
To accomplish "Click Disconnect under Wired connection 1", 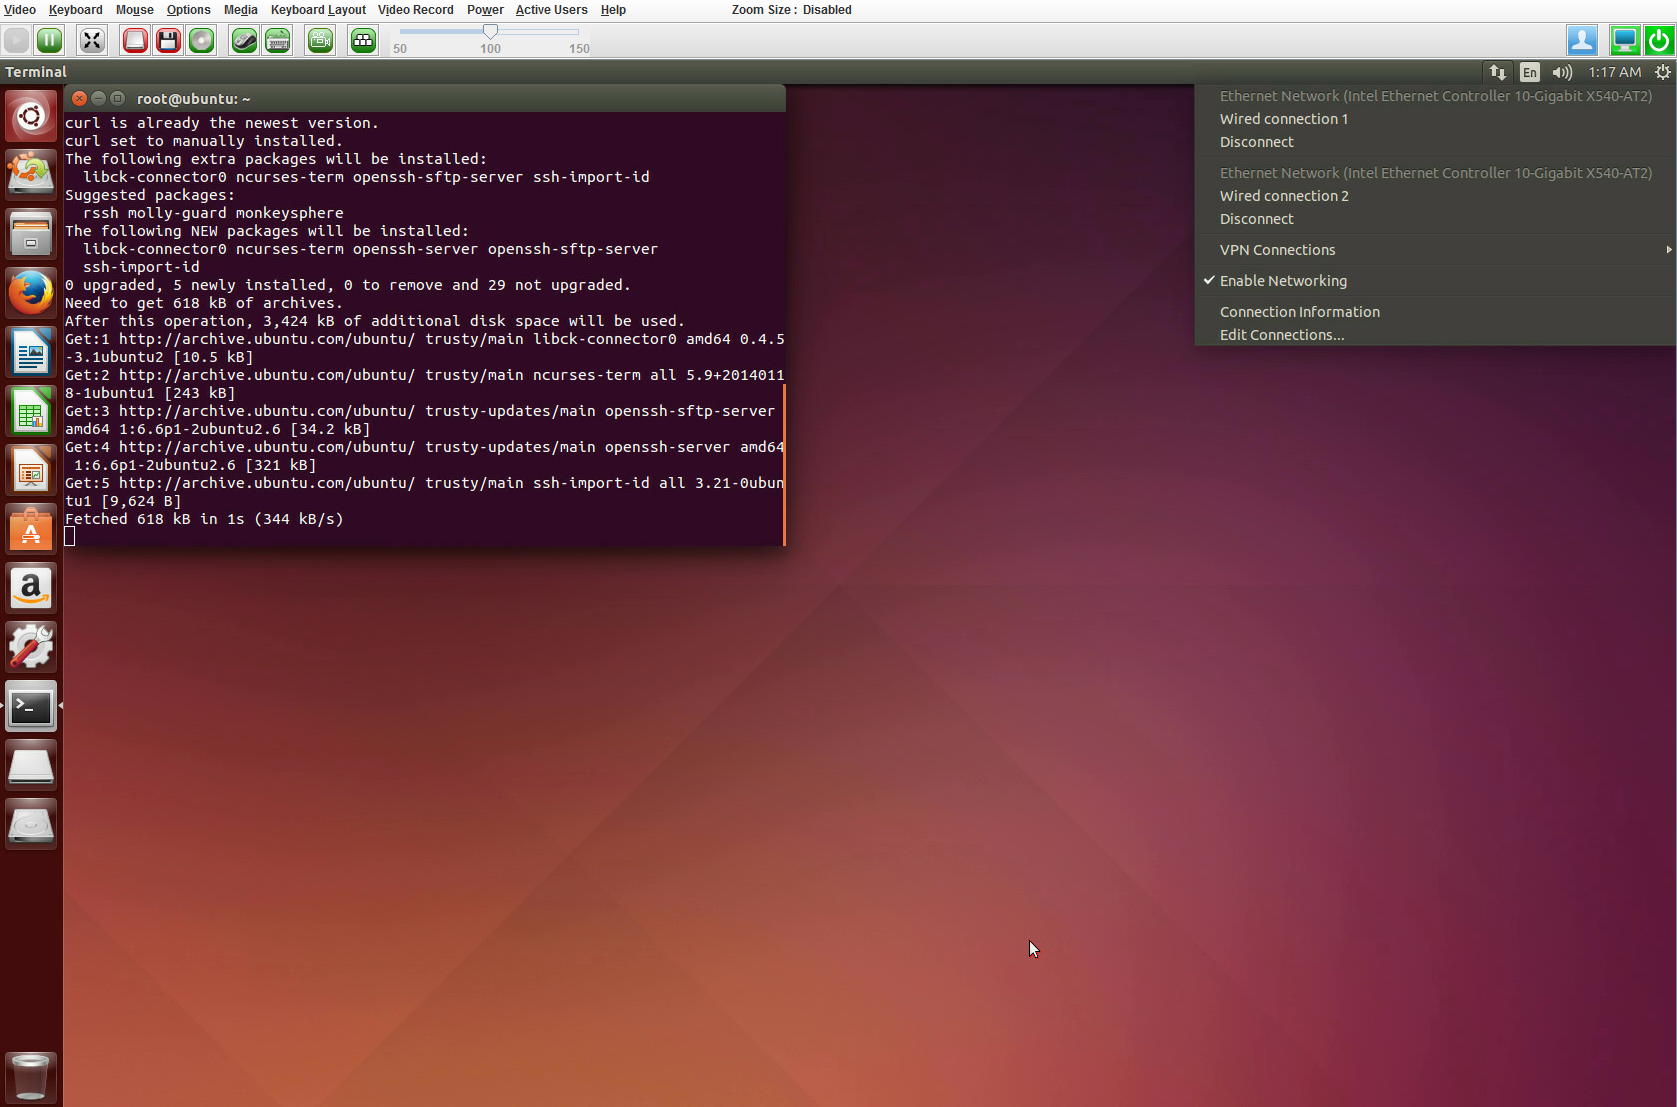I will 1256,142.
